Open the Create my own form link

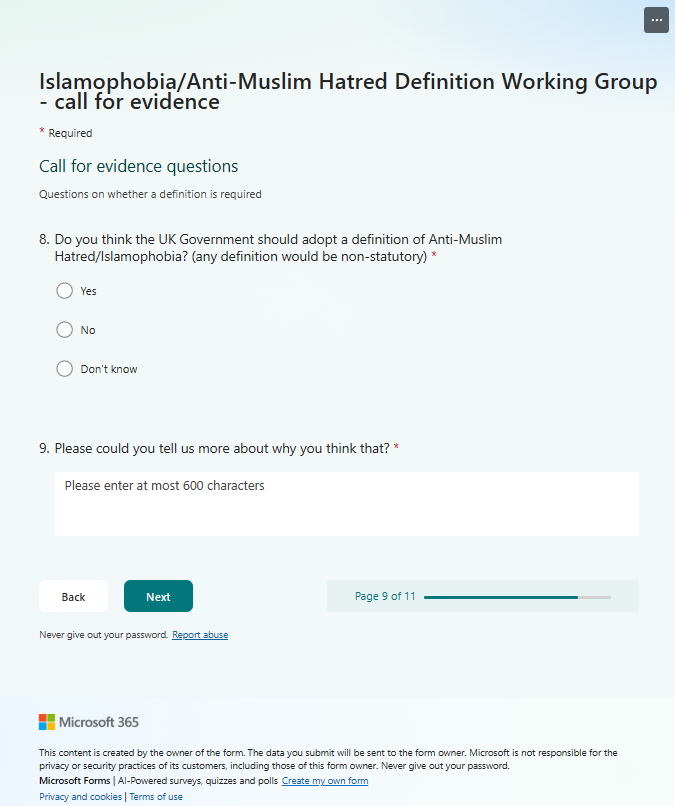[x=325, y=781]
